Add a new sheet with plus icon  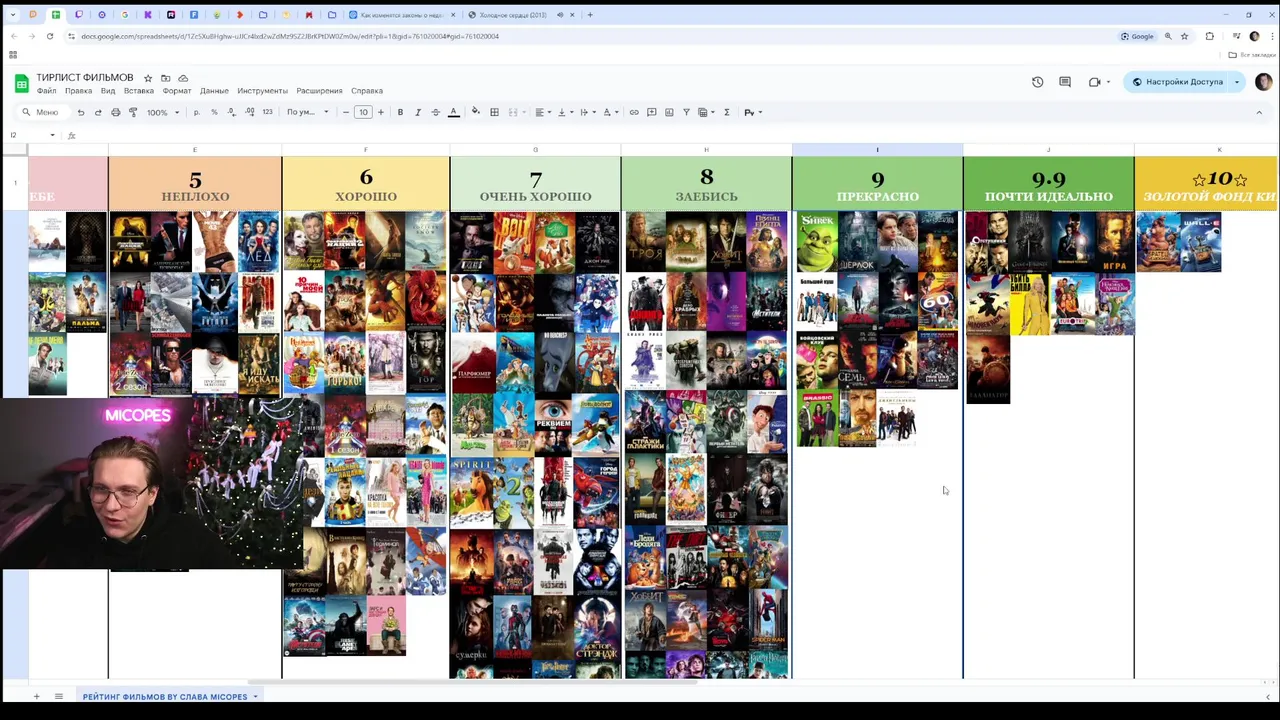click(x=36, y=696)
